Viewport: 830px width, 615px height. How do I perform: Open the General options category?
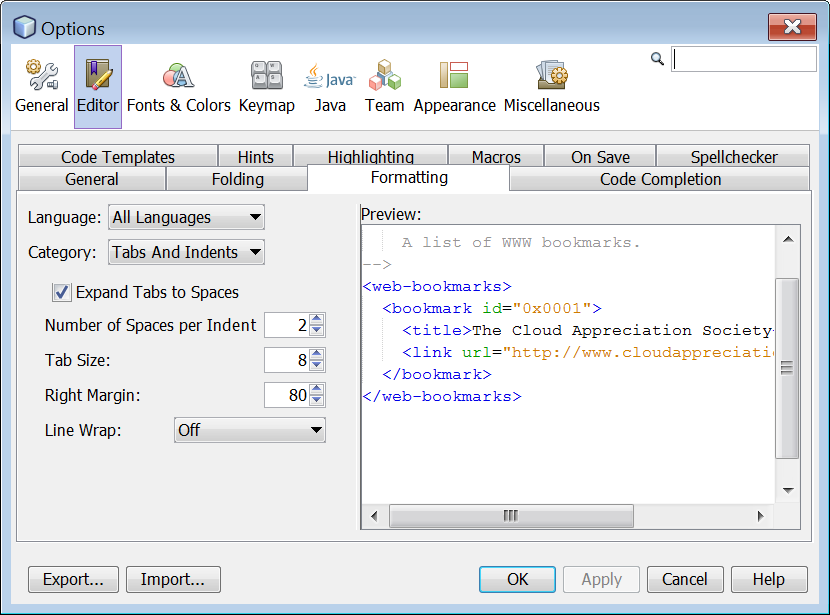[42, 87]
